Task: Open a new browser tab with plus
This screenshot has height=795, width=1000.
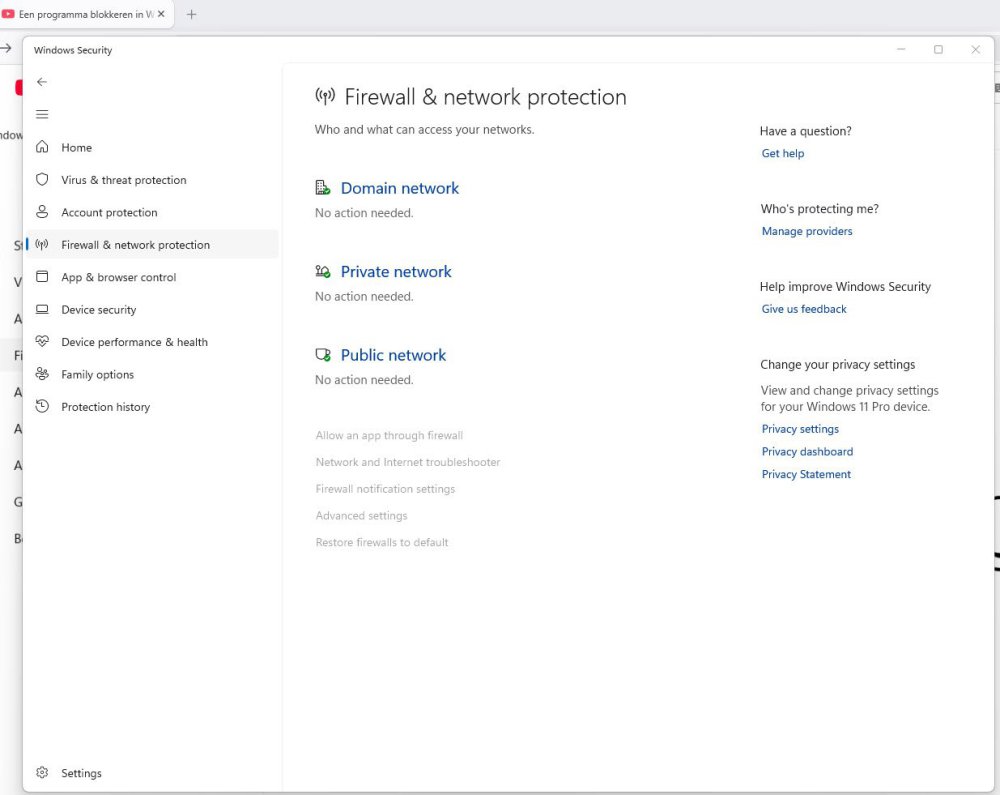Action: coord(191,14)
